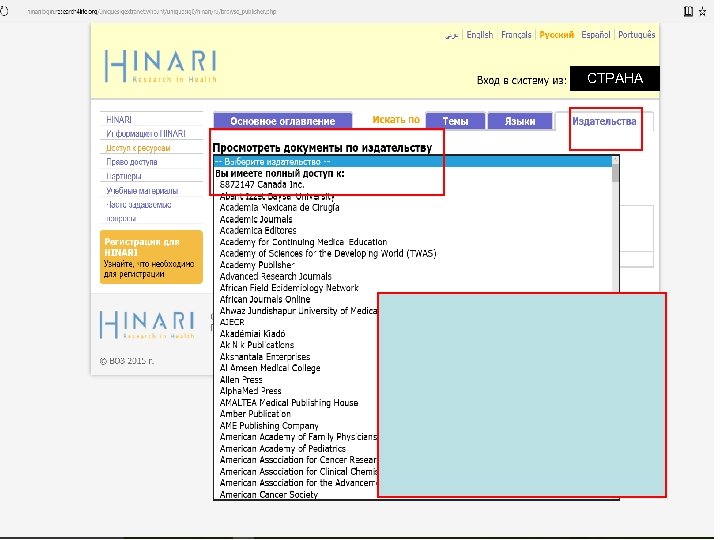Screen dimensions: 720x540
Task: Switch language to Français
Action: click(516, 35)
